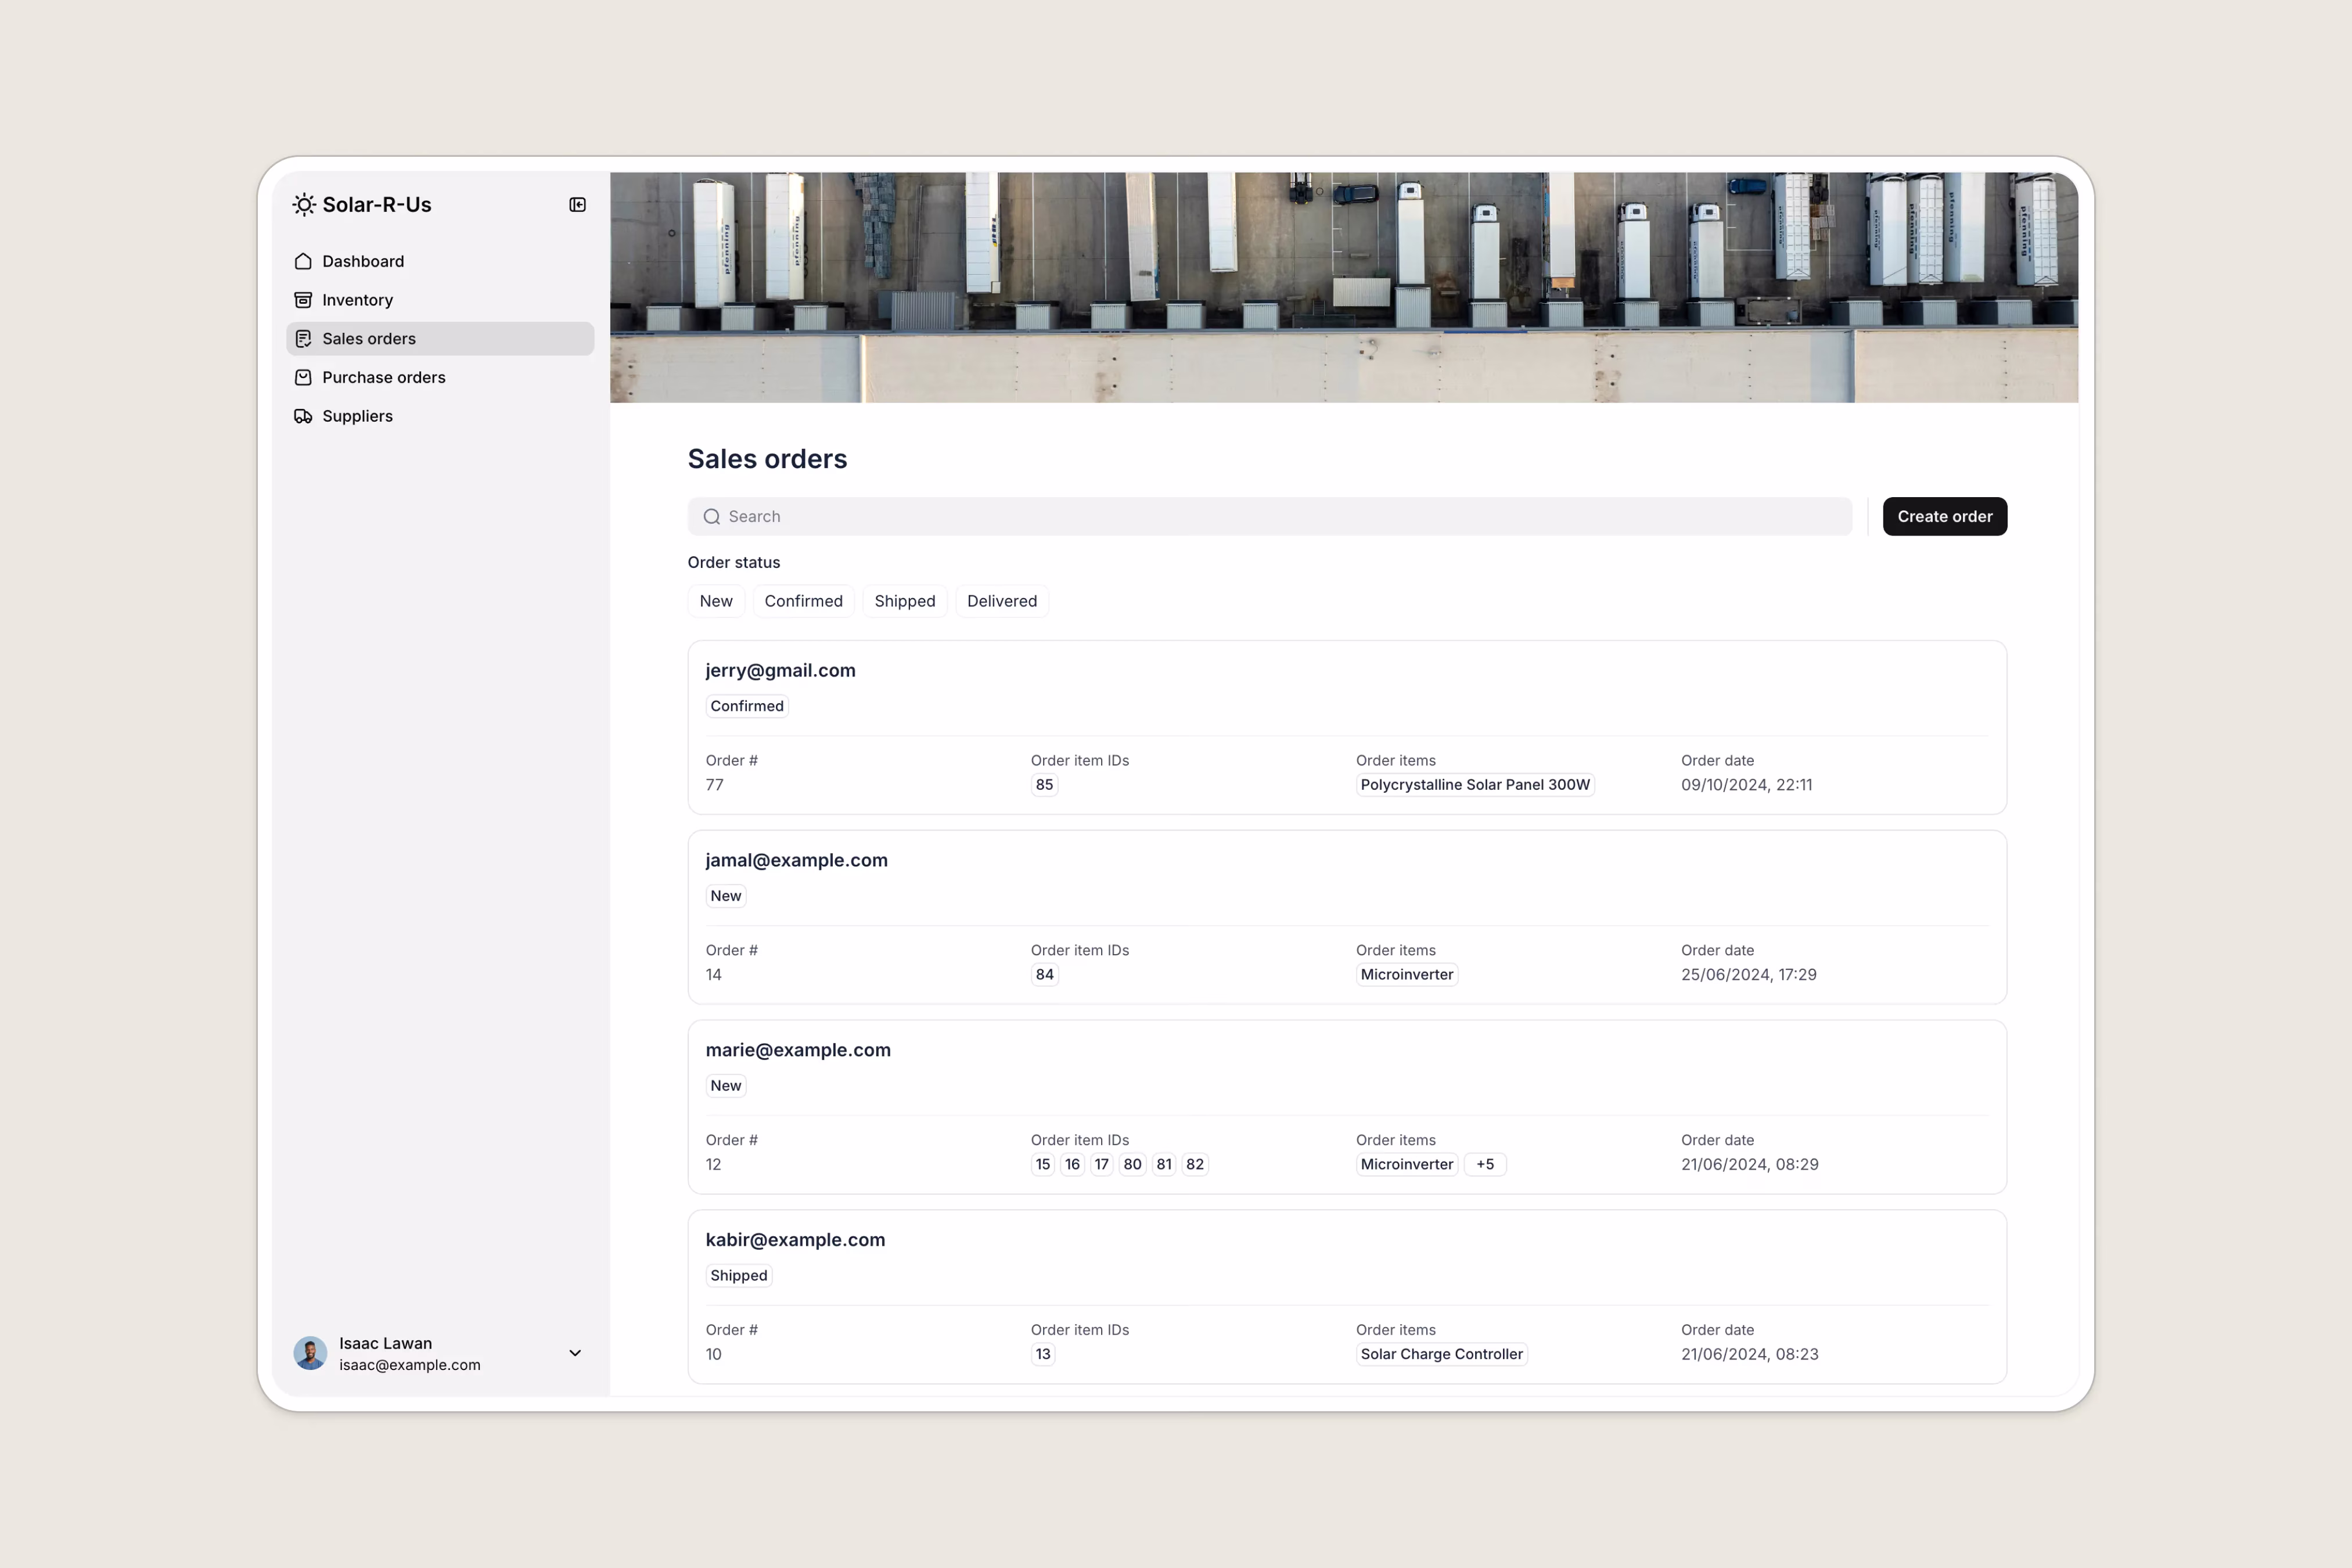Click the Purchase orders bag icon
This screenshot has width=2352, height=1568.
tap(304, 377)
